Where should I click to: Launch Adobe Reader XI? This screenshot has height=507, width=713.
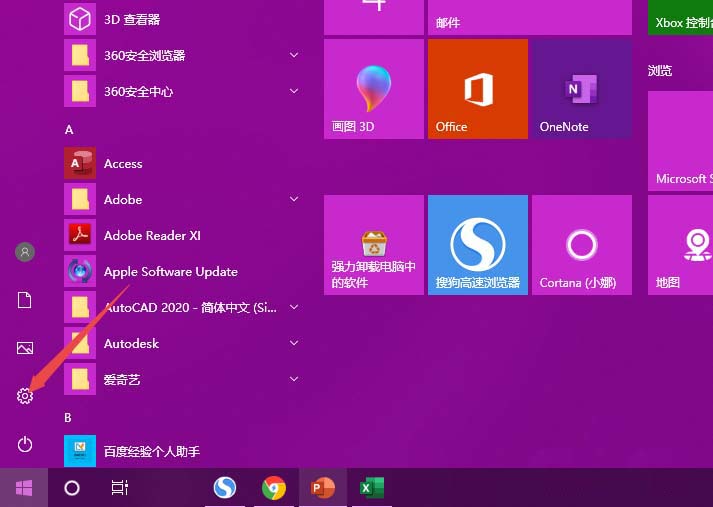tap(152, 235)
